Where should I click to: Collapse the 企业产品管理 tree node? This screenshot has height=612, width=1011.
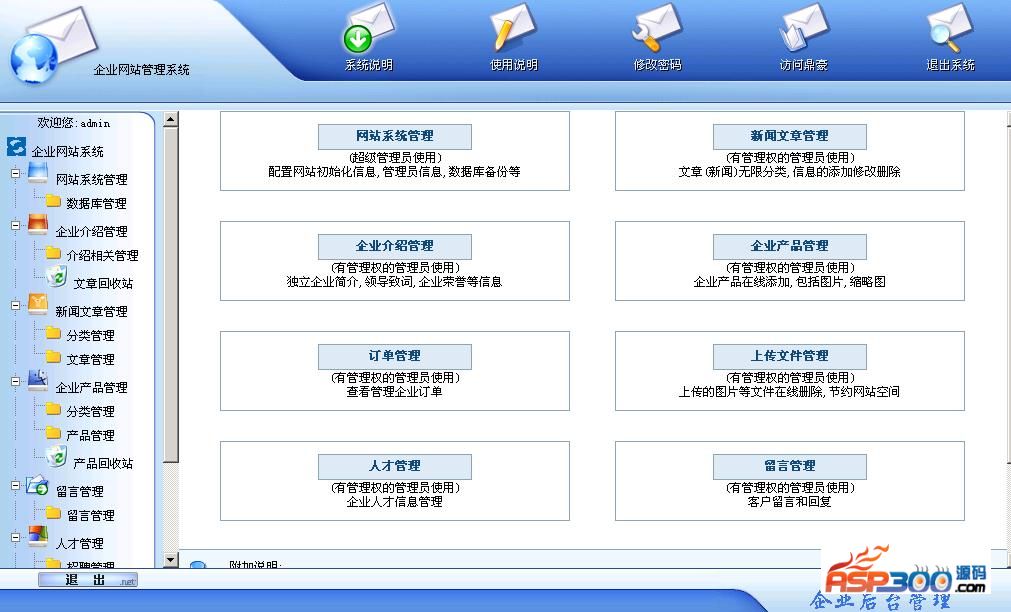(15, 382)
